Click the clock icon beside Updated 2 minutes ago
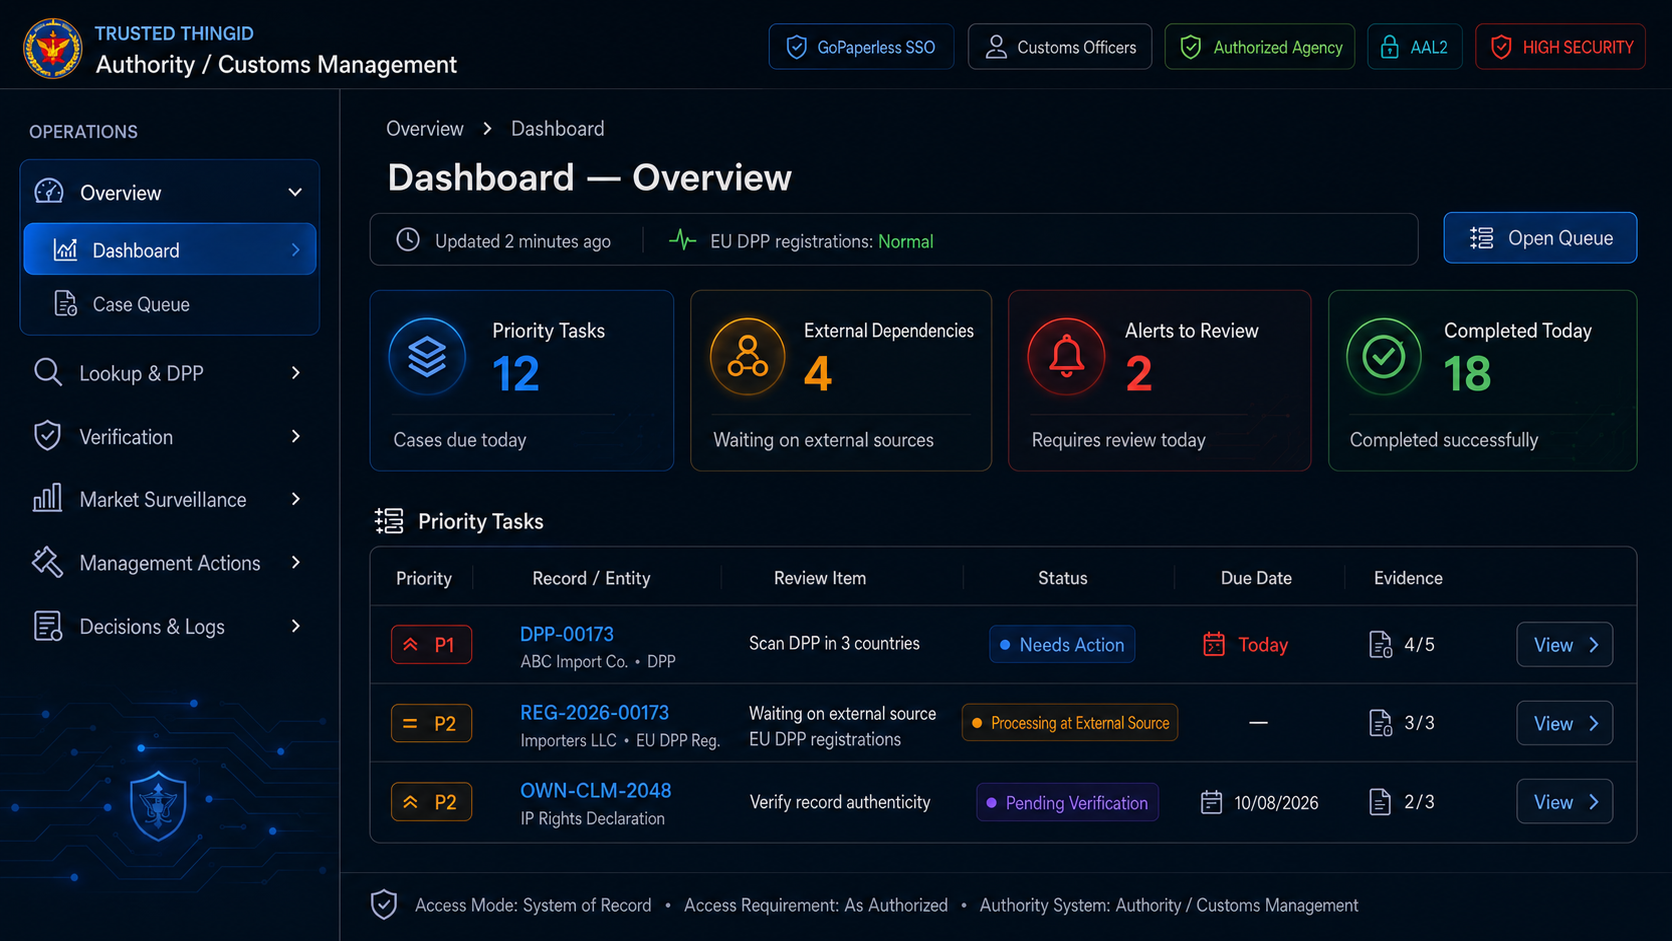 click(x=408, y=240)
